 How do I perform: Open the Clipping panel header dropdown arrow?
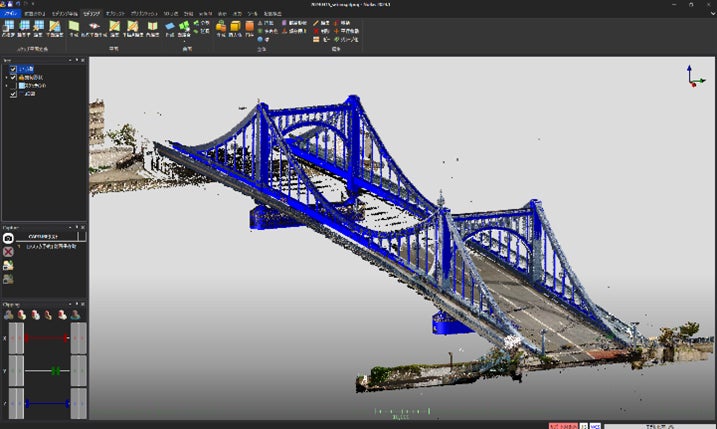[x=69, y=304]
